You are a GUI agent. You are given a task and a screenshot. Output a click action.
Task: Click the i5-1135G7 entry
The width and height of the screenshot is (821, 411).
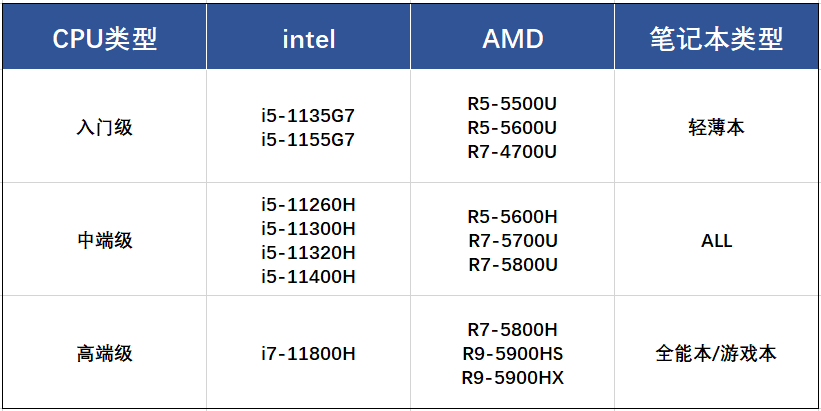click(308, 116)
